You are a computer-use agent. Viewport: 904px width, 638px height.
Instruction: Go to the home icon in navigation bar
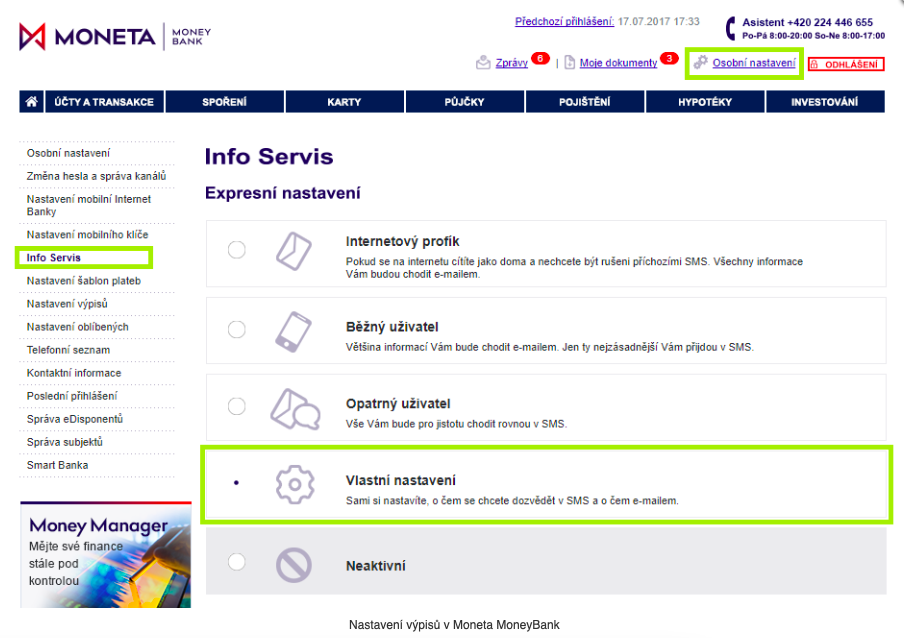click(32, 101)
